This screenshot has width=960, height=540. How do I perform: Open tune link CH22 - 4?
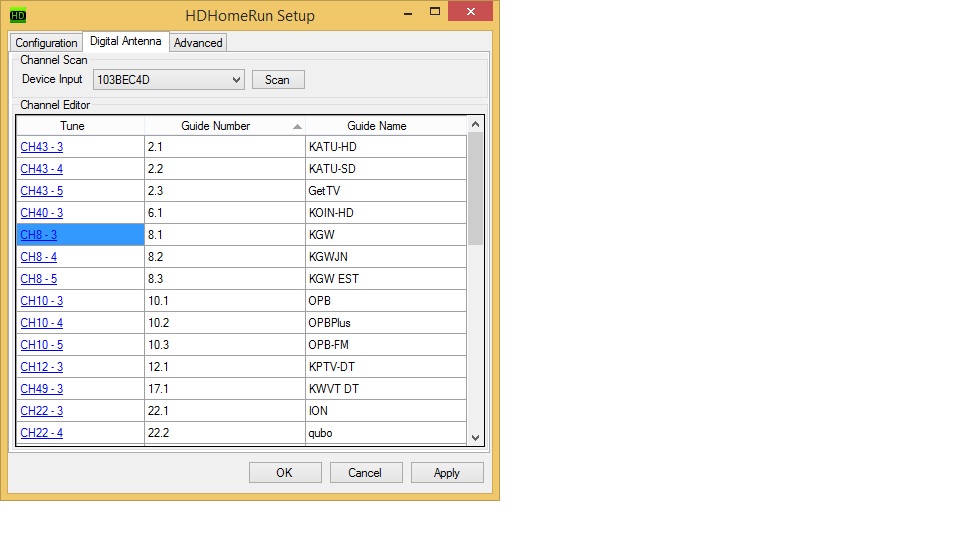[x=42, y=433]
